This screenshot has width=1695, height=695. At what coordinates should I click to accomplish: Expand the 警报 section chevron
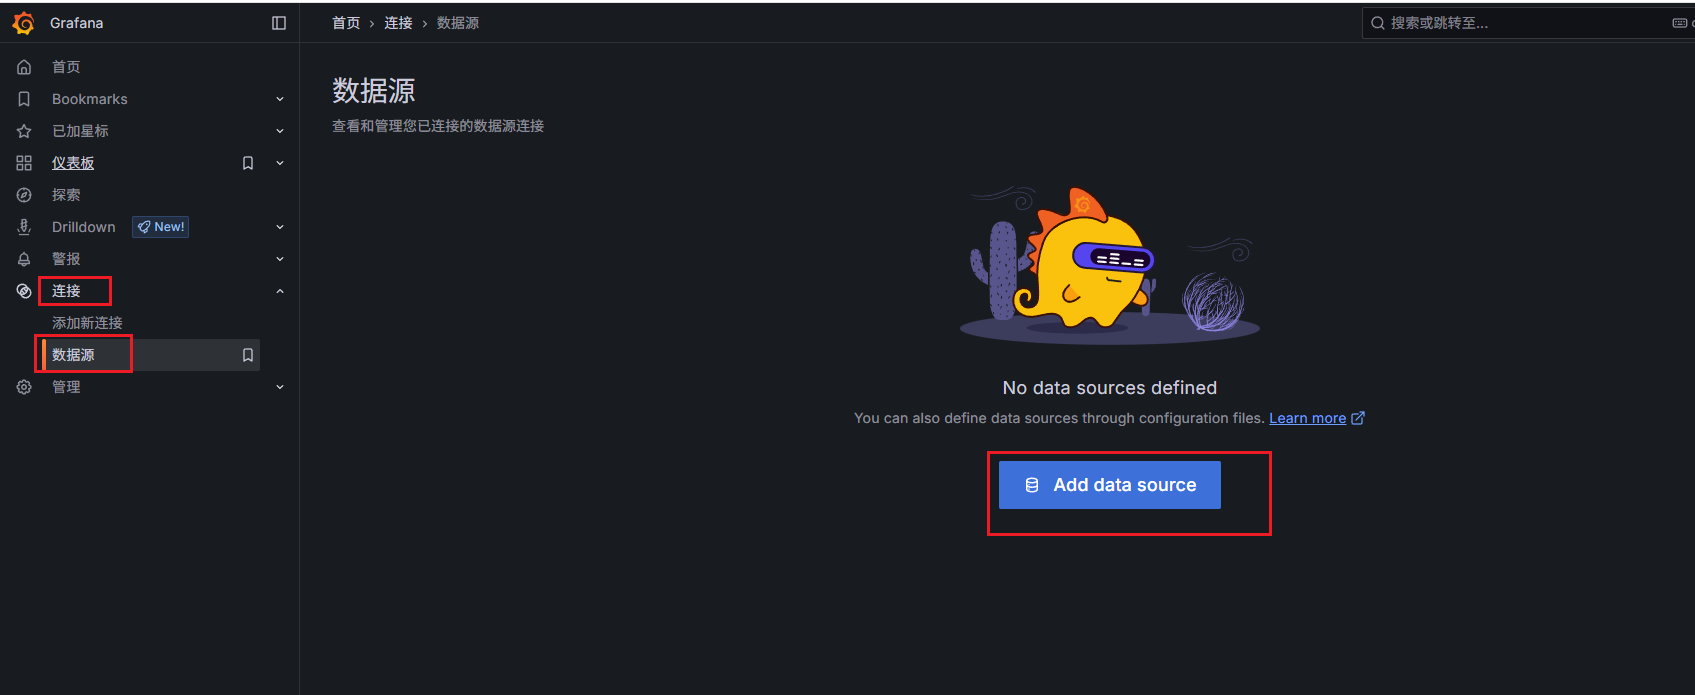click(x=280, y=259)
